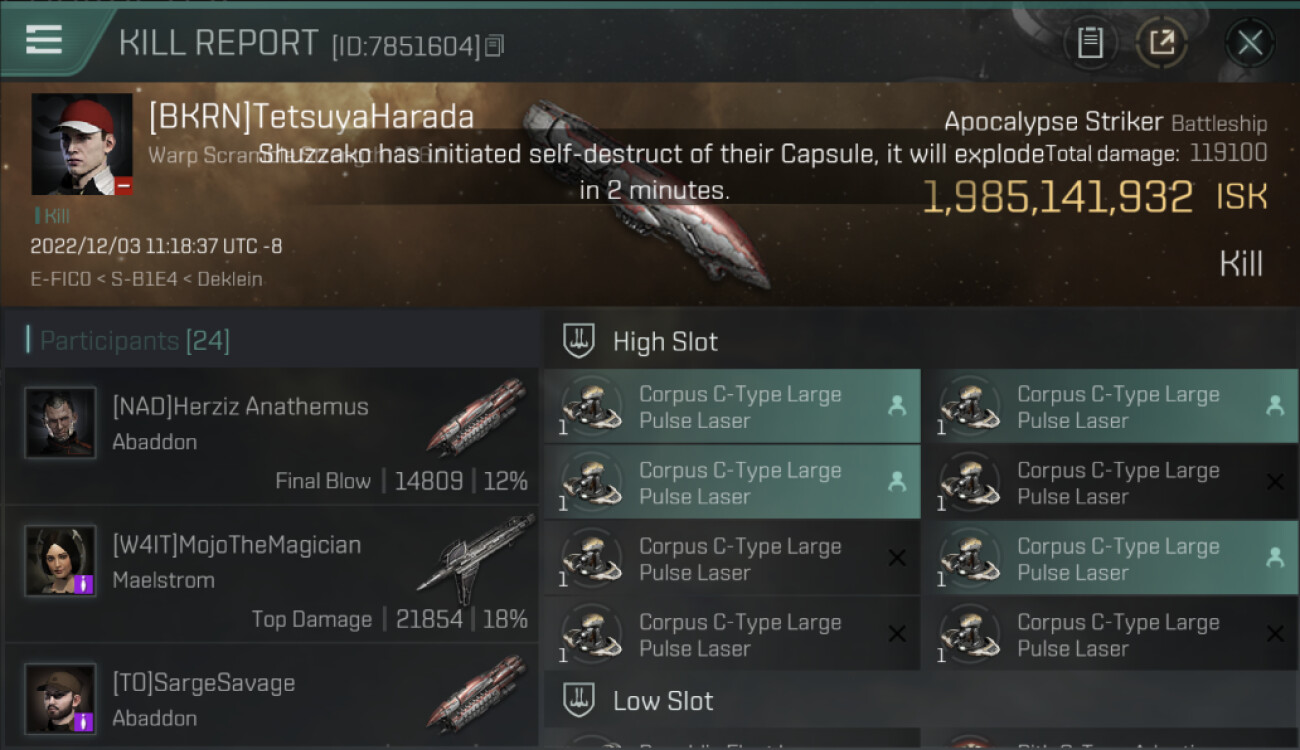The width and height of the screenshot is (1300, 750).
Task: Open TetsuyaHarada's pilot portrait
Action: [x=81, y=145]
